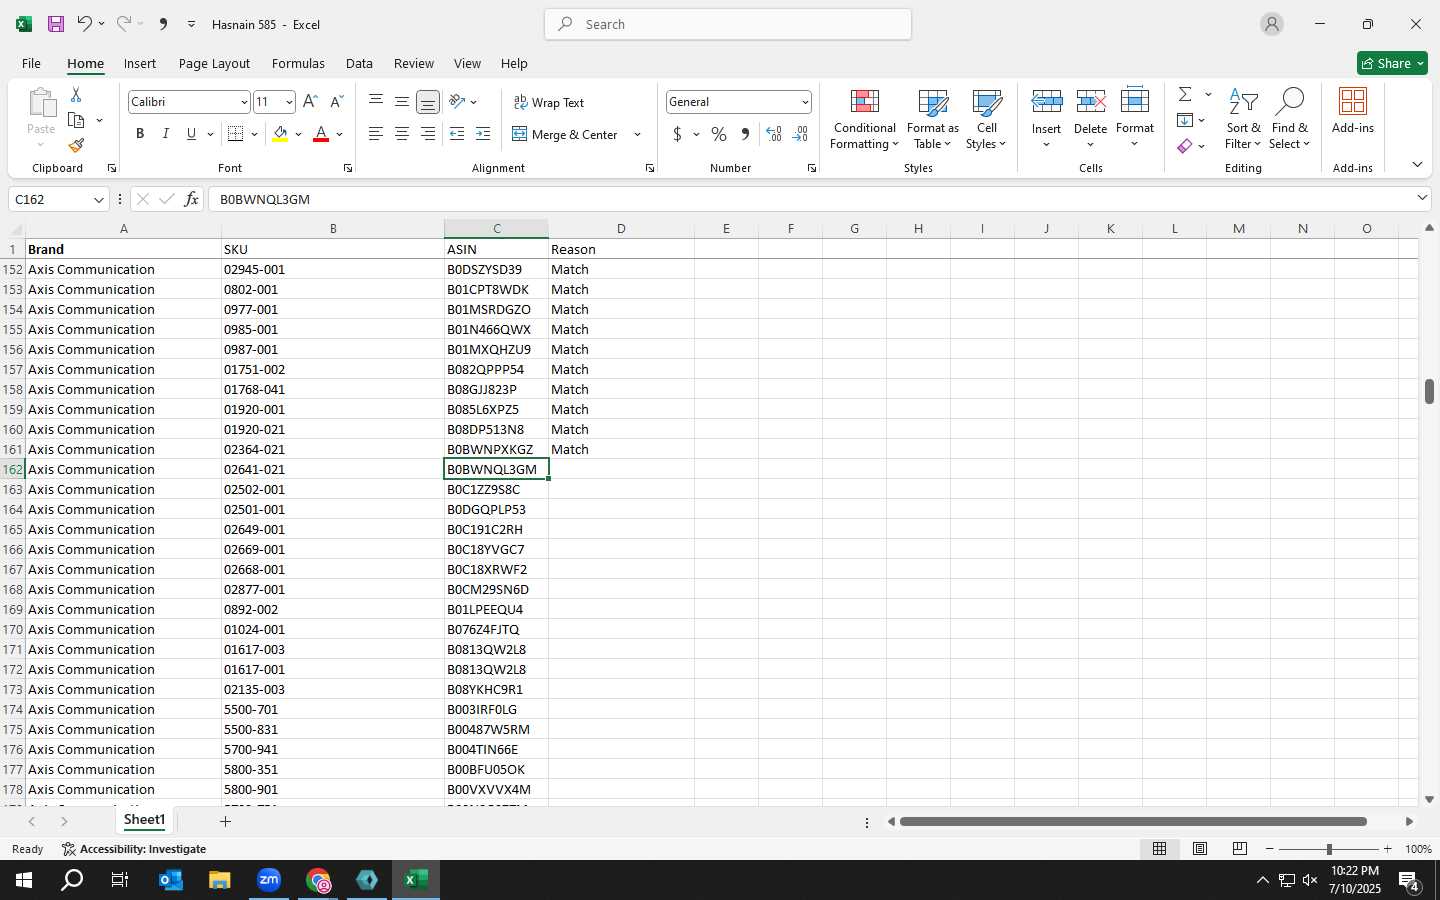Toggle Underline formatting
1440x900 pixels.
click(x=191, y=134)
